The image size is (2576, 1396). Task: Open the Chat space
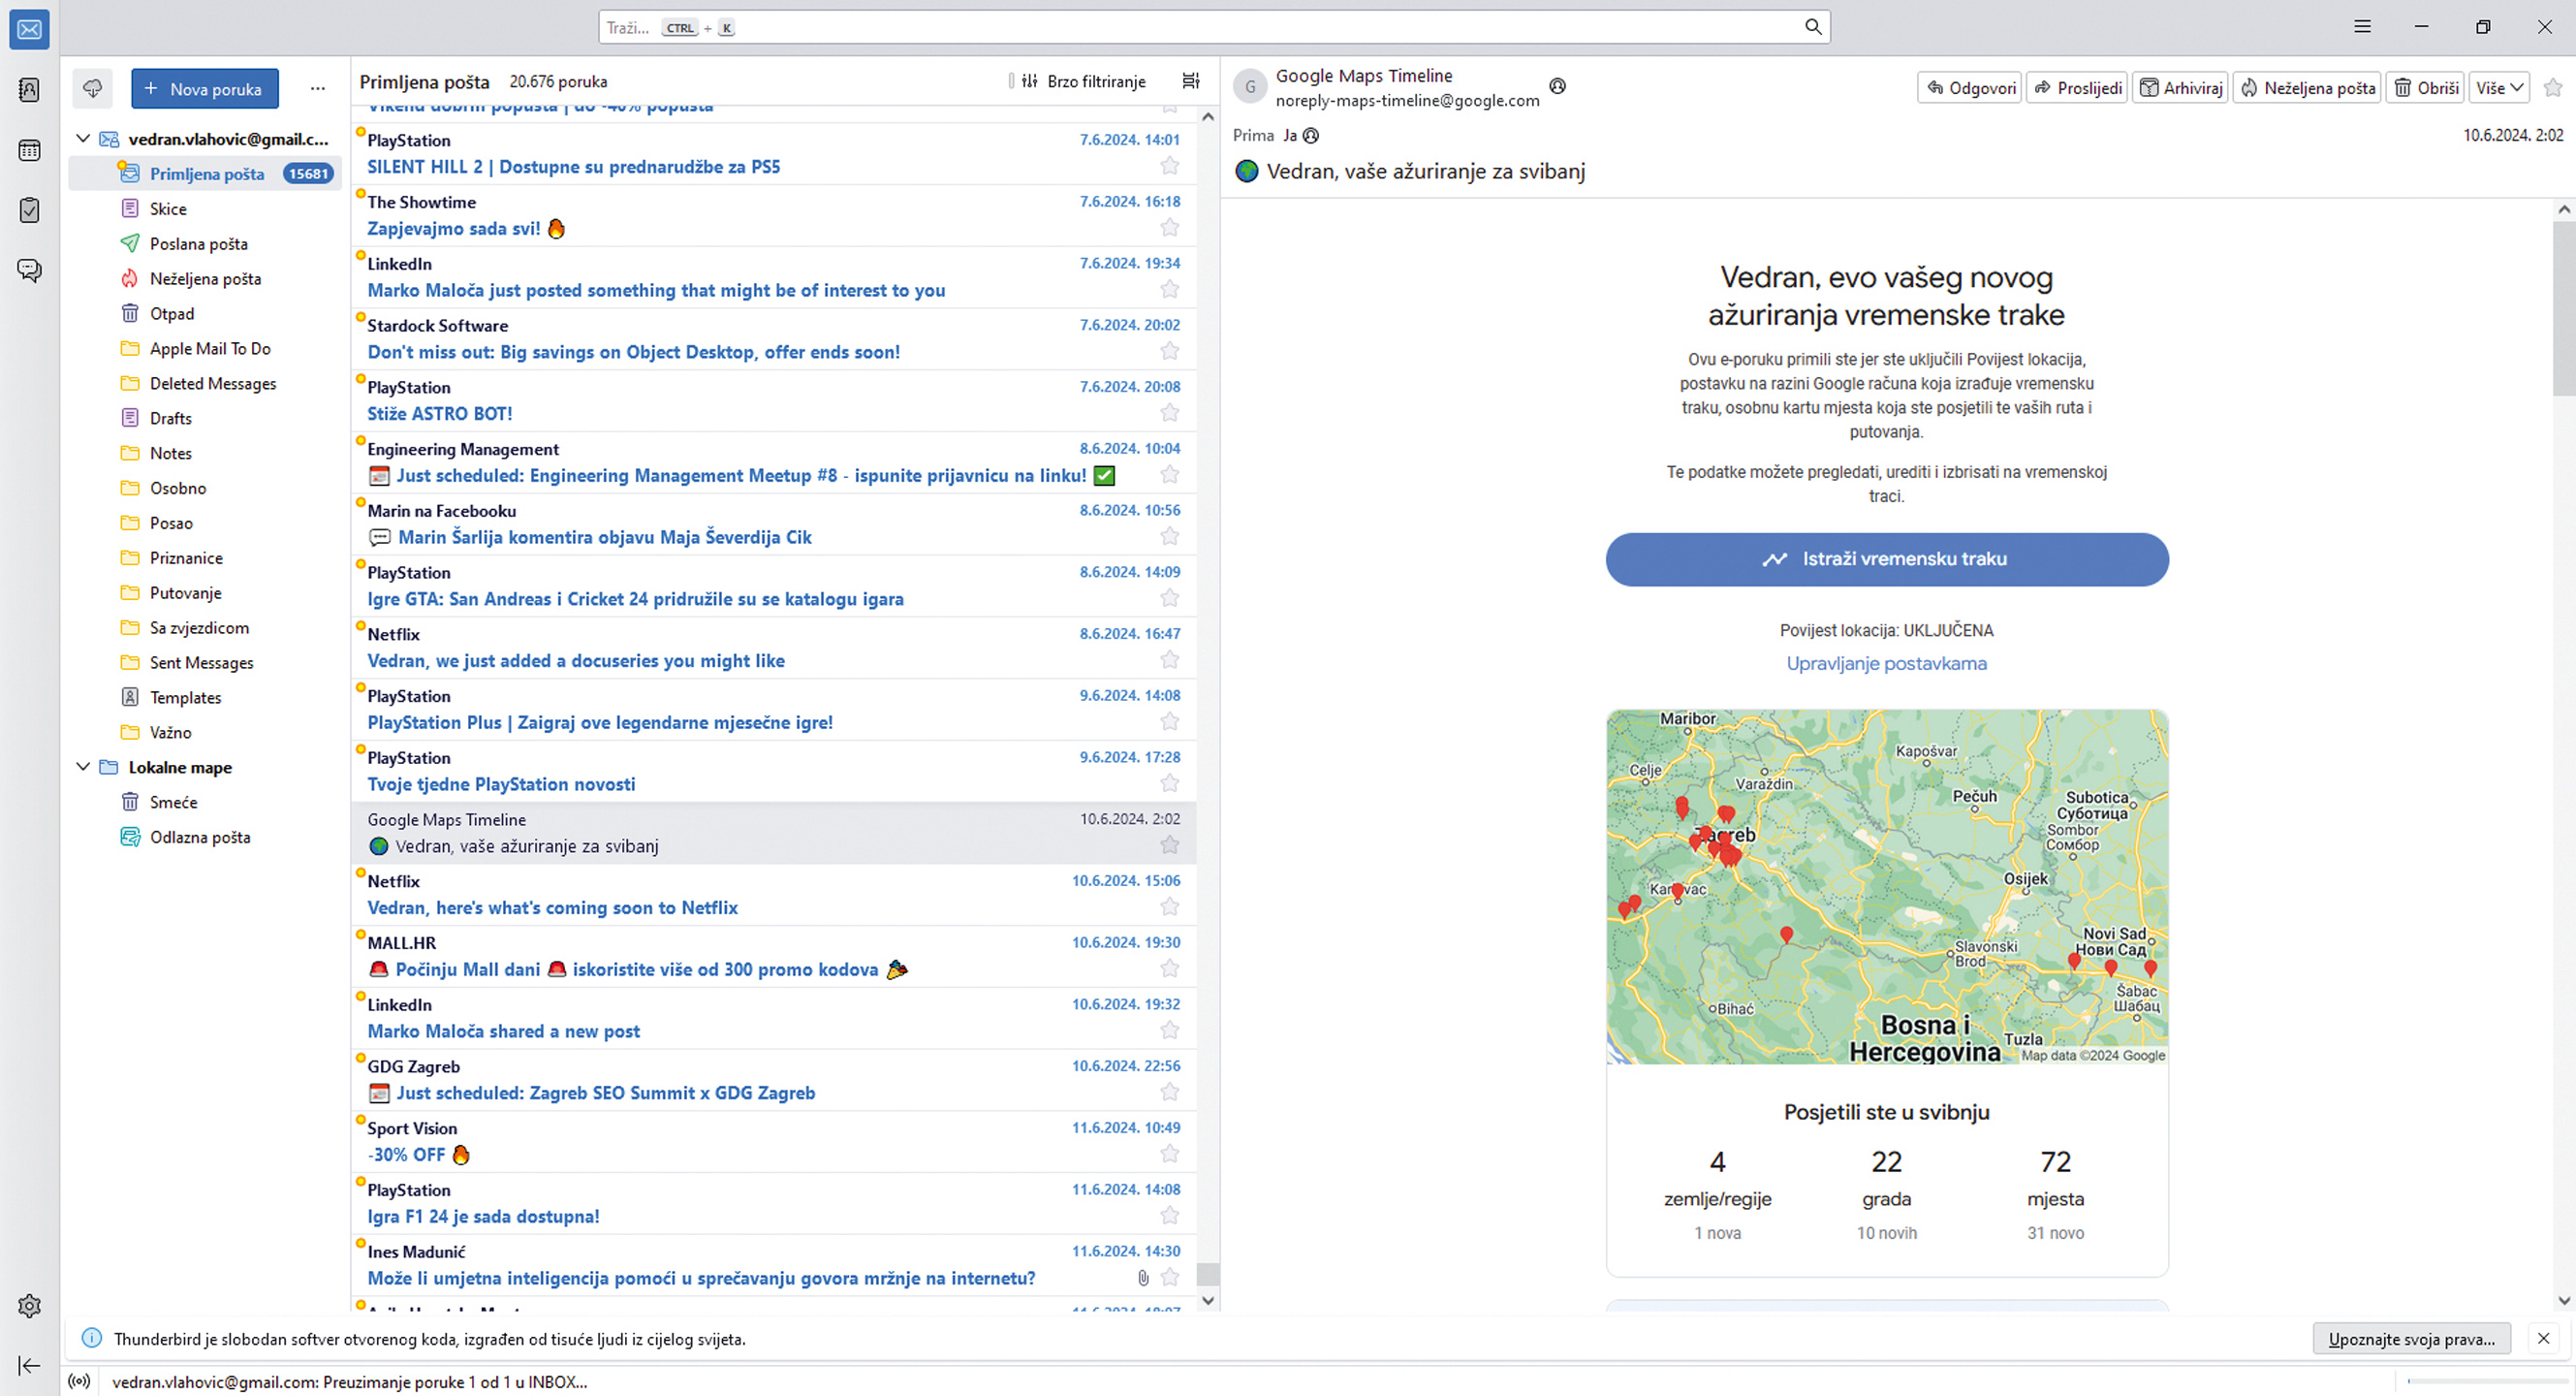tap(29, 270)
